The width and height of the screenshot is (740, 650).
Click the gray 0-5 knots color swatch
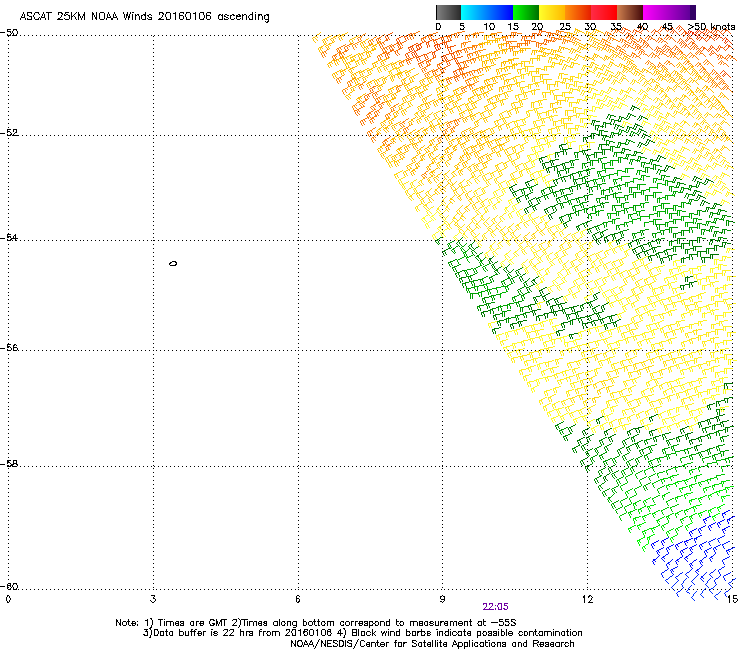(x=448, y=12)
